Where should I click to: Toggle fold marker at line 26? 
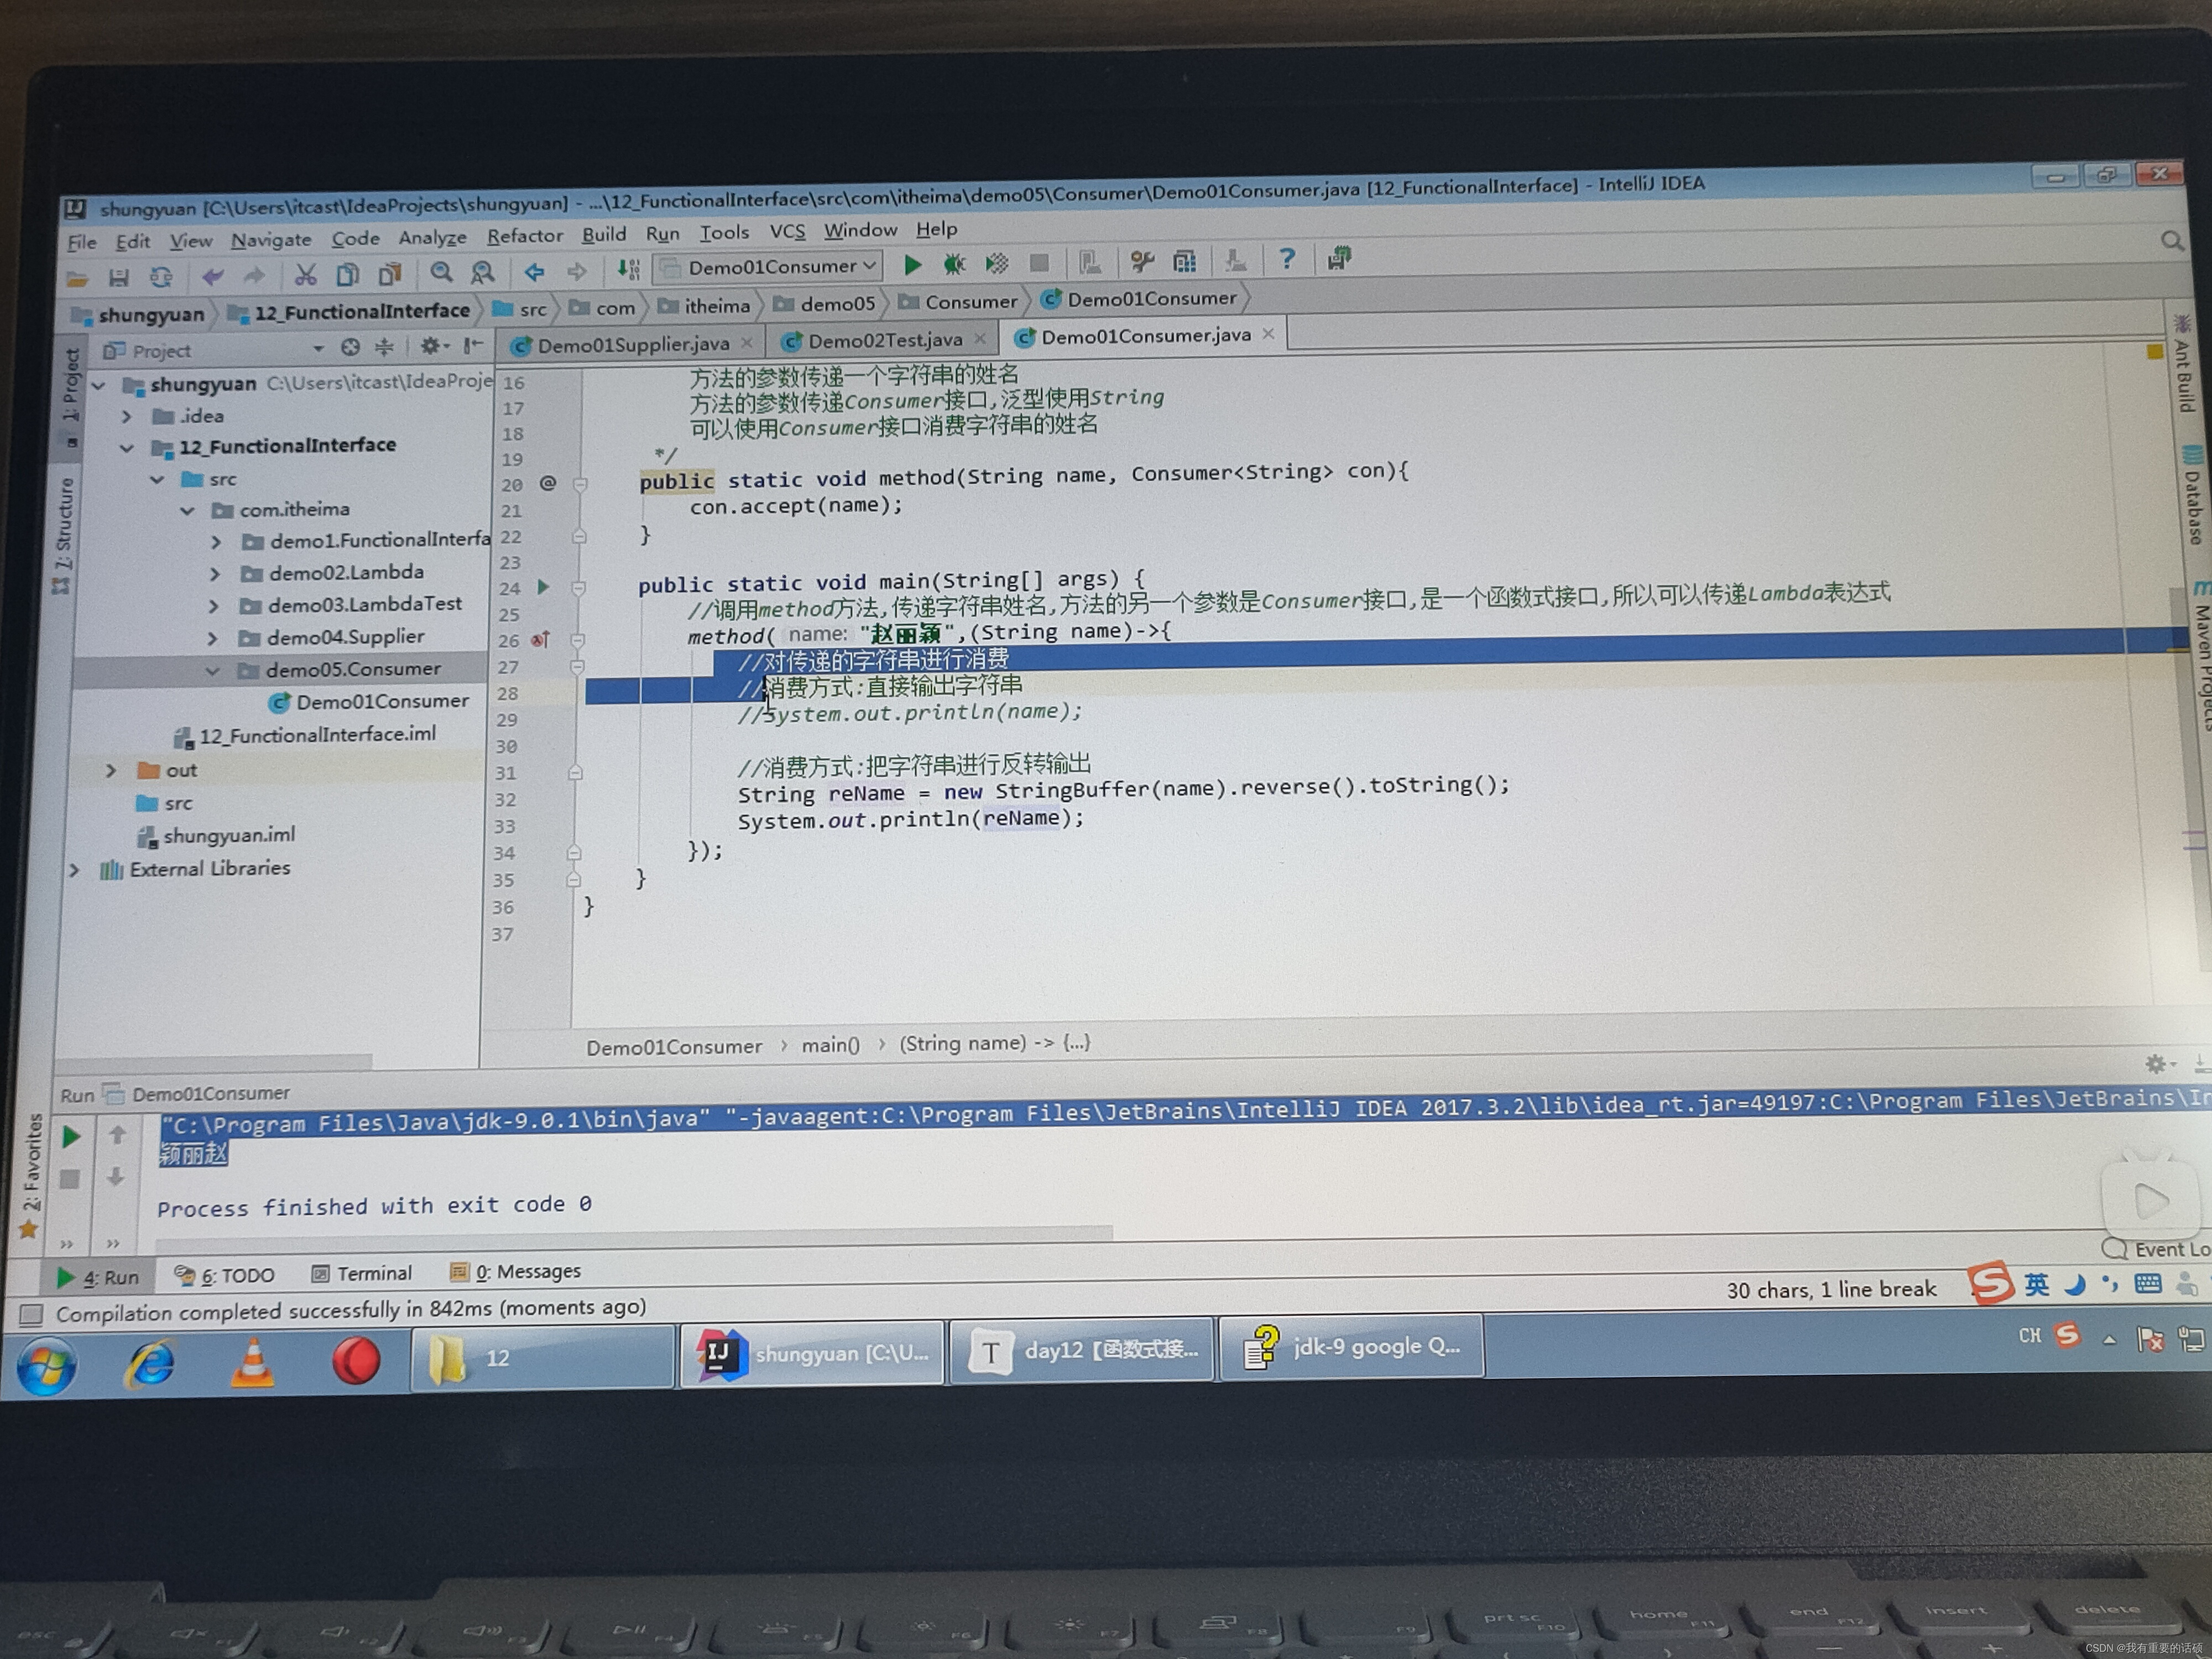pos(578,640)
